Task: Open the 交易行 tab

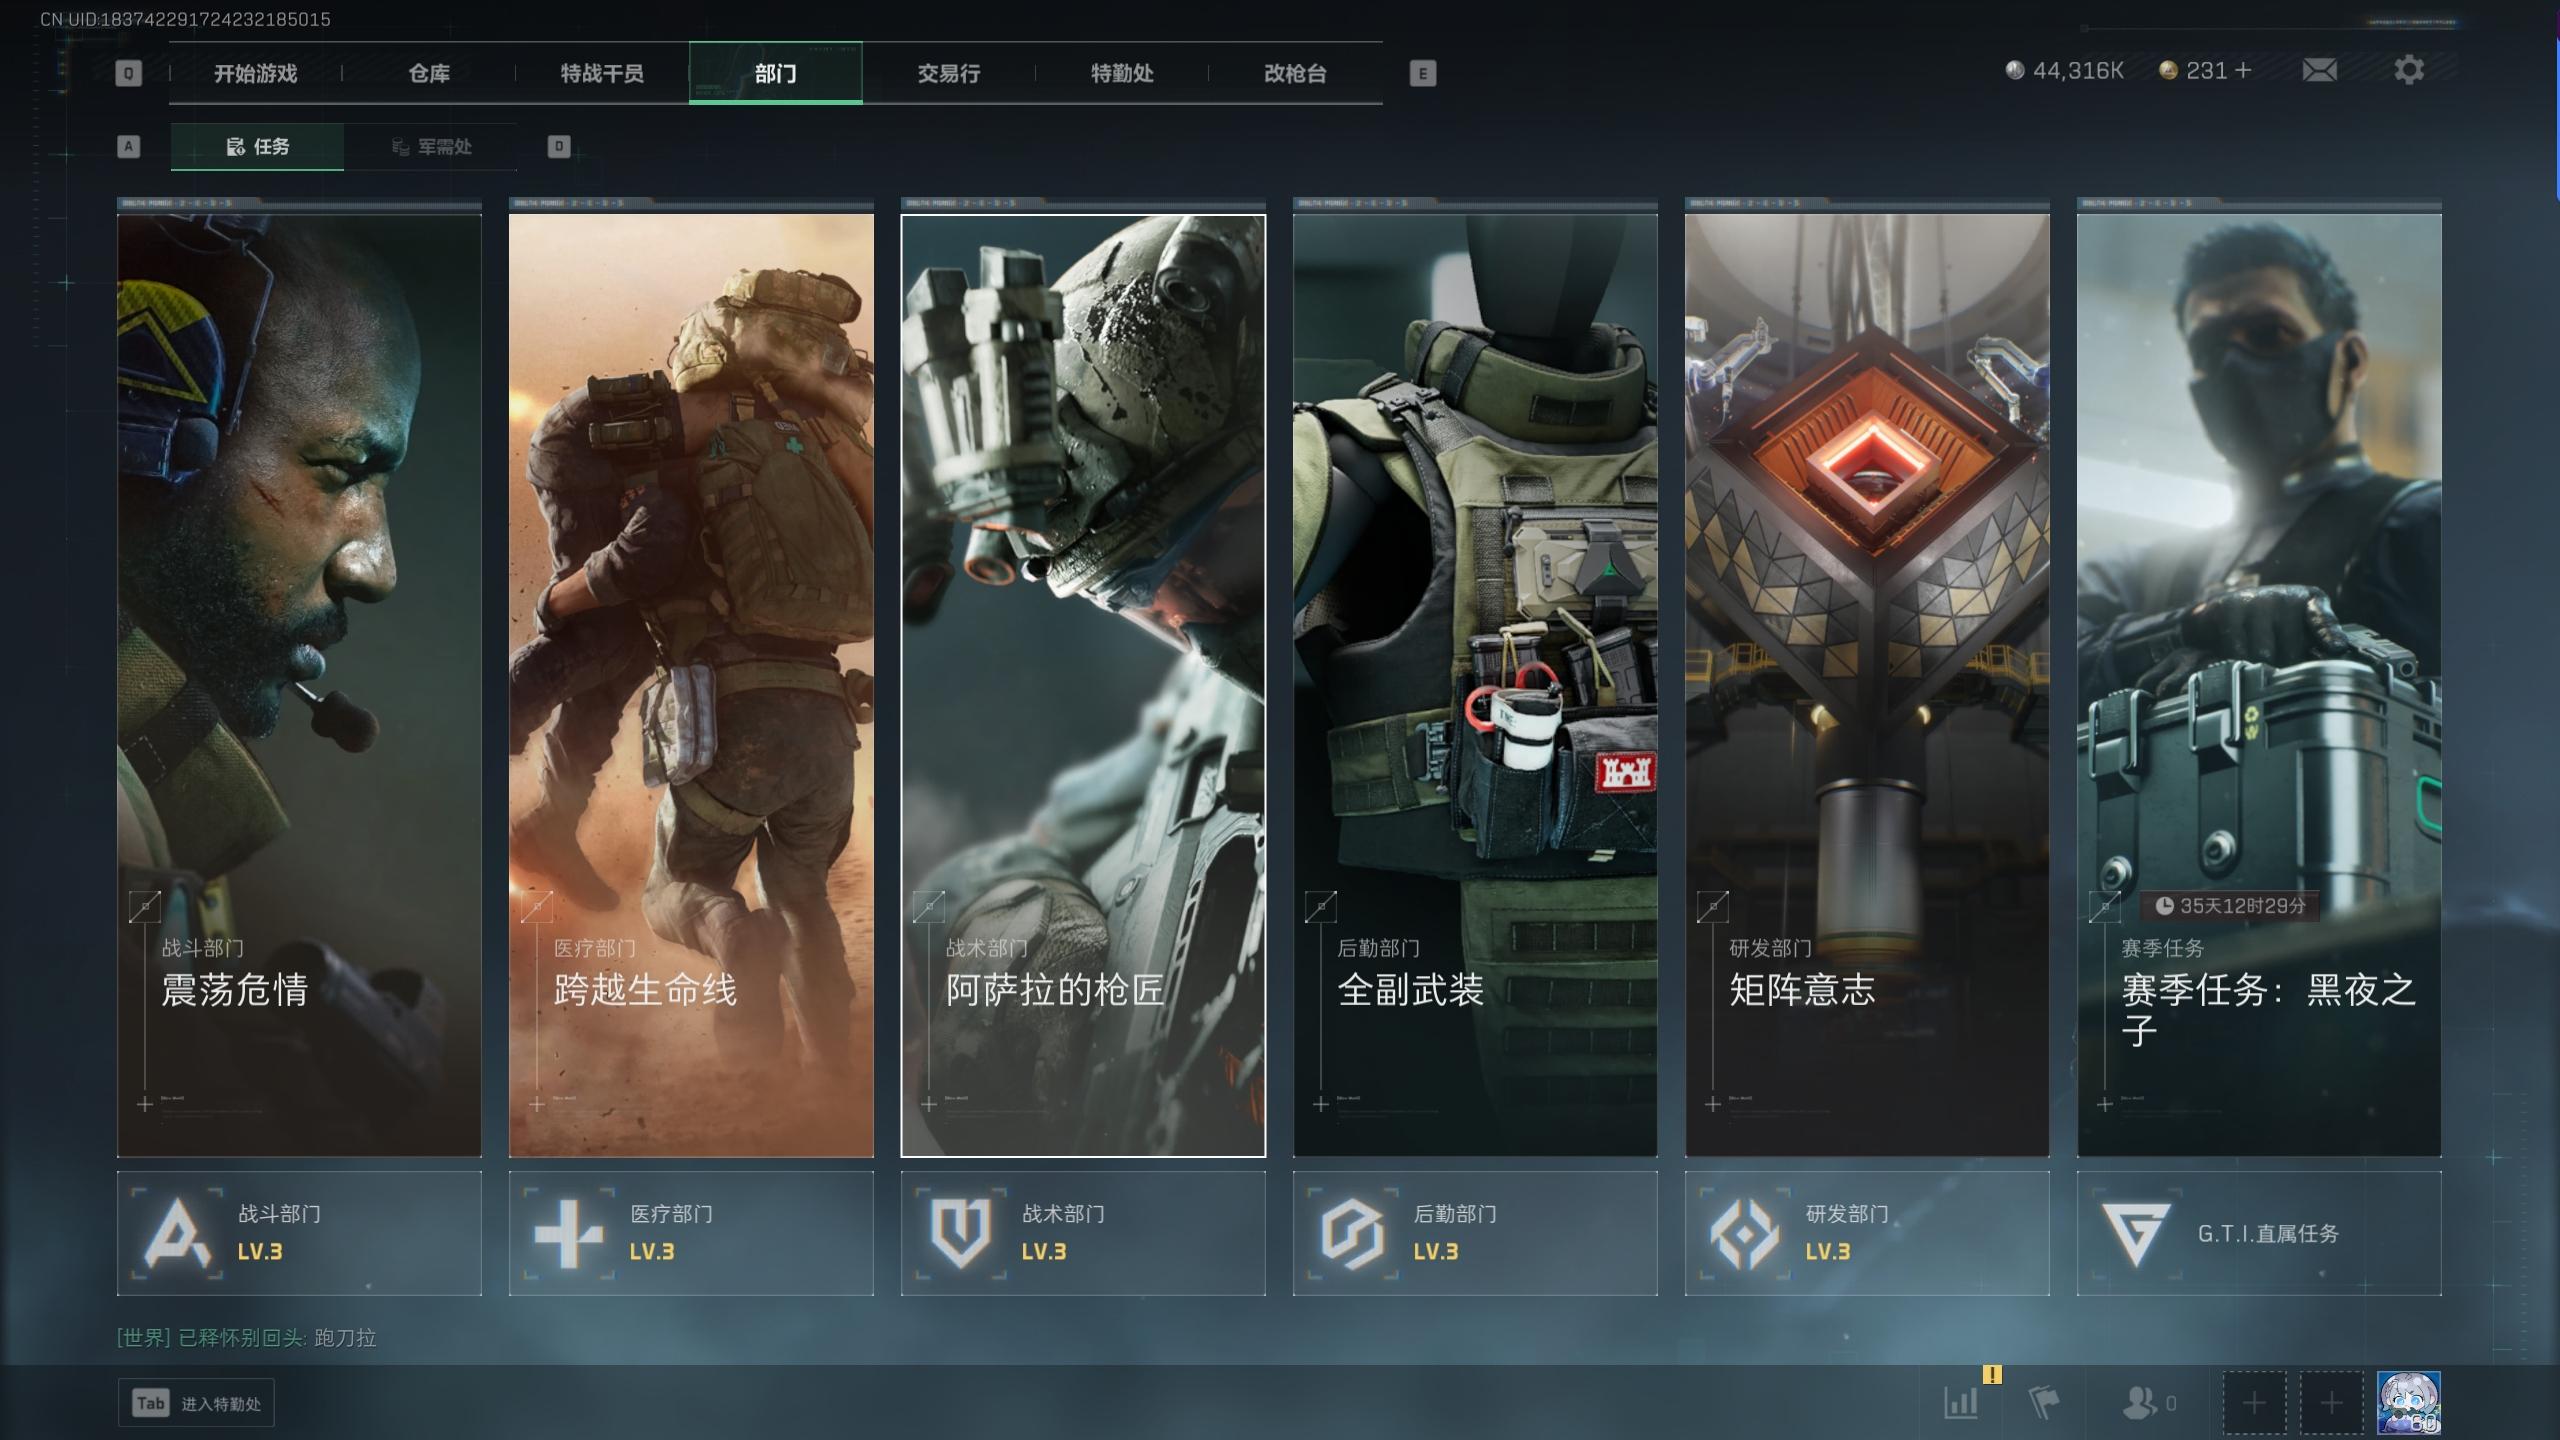Action: click(948, 73)
